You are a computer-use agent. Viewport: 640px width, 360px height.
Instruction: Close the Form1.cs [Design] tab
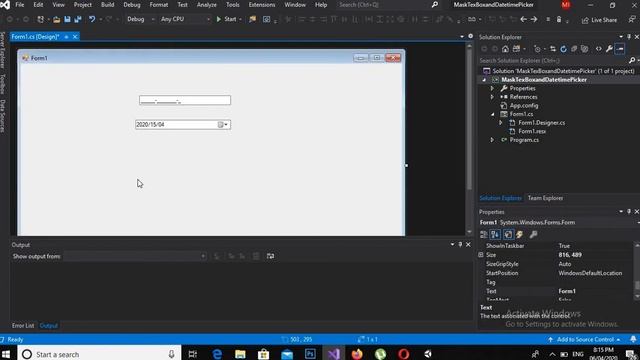coord(75,37)
